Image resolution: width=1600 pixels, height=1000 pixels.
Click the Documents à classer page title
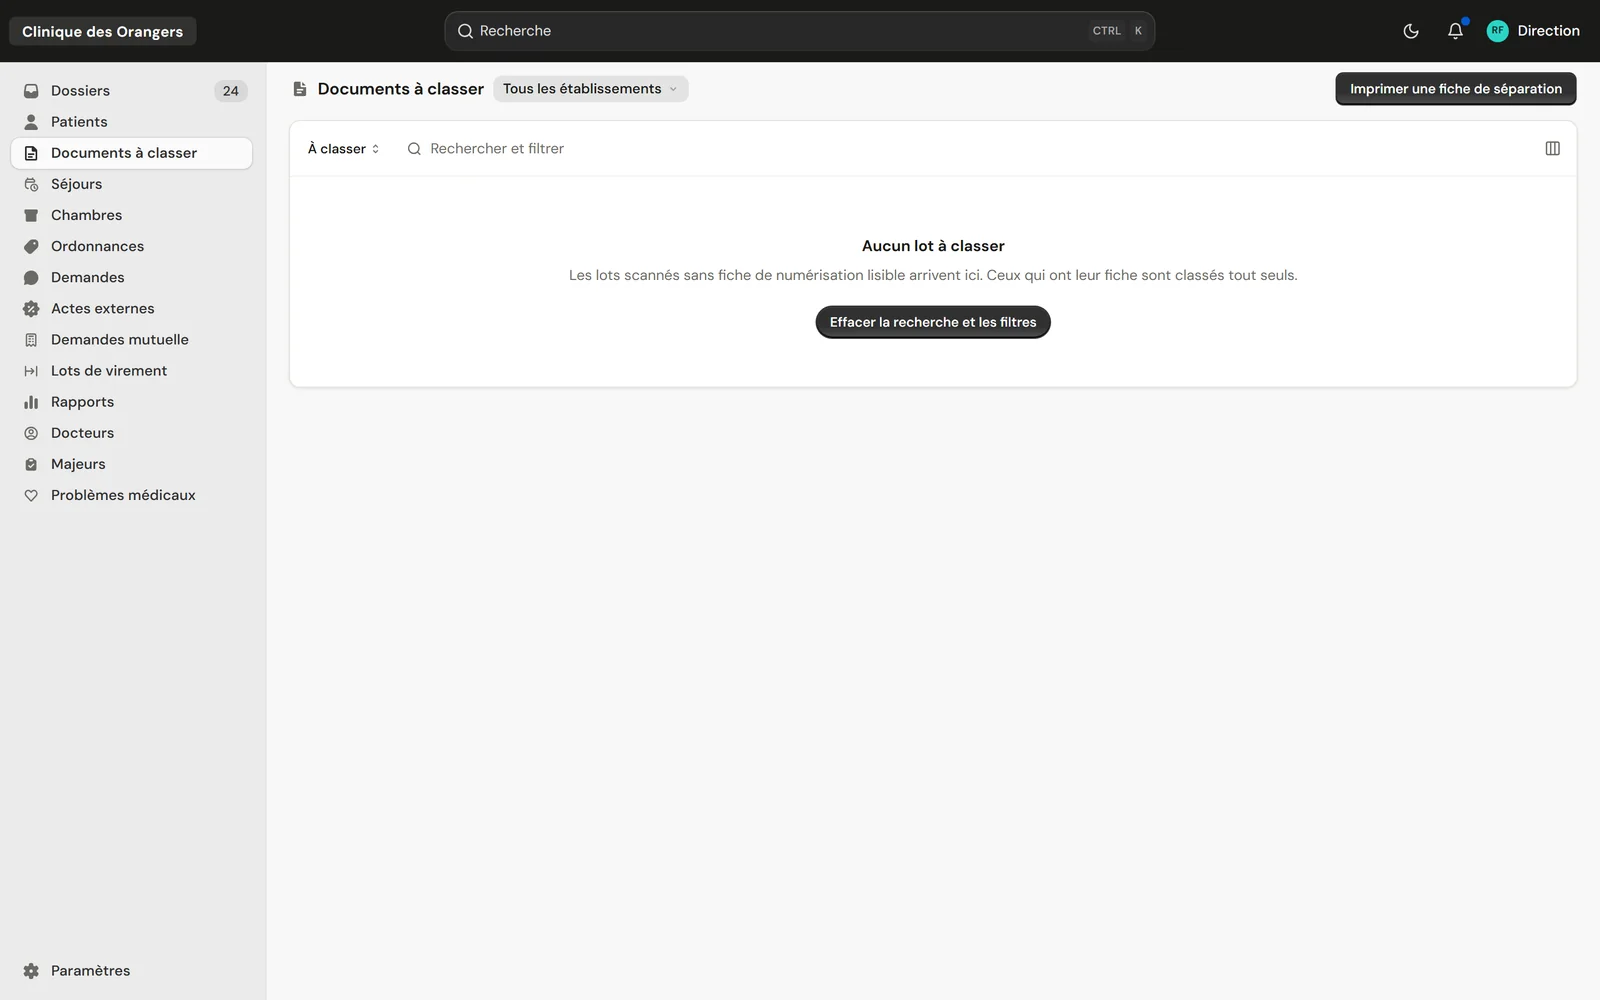pyautogui.click(x=401, y=89)
